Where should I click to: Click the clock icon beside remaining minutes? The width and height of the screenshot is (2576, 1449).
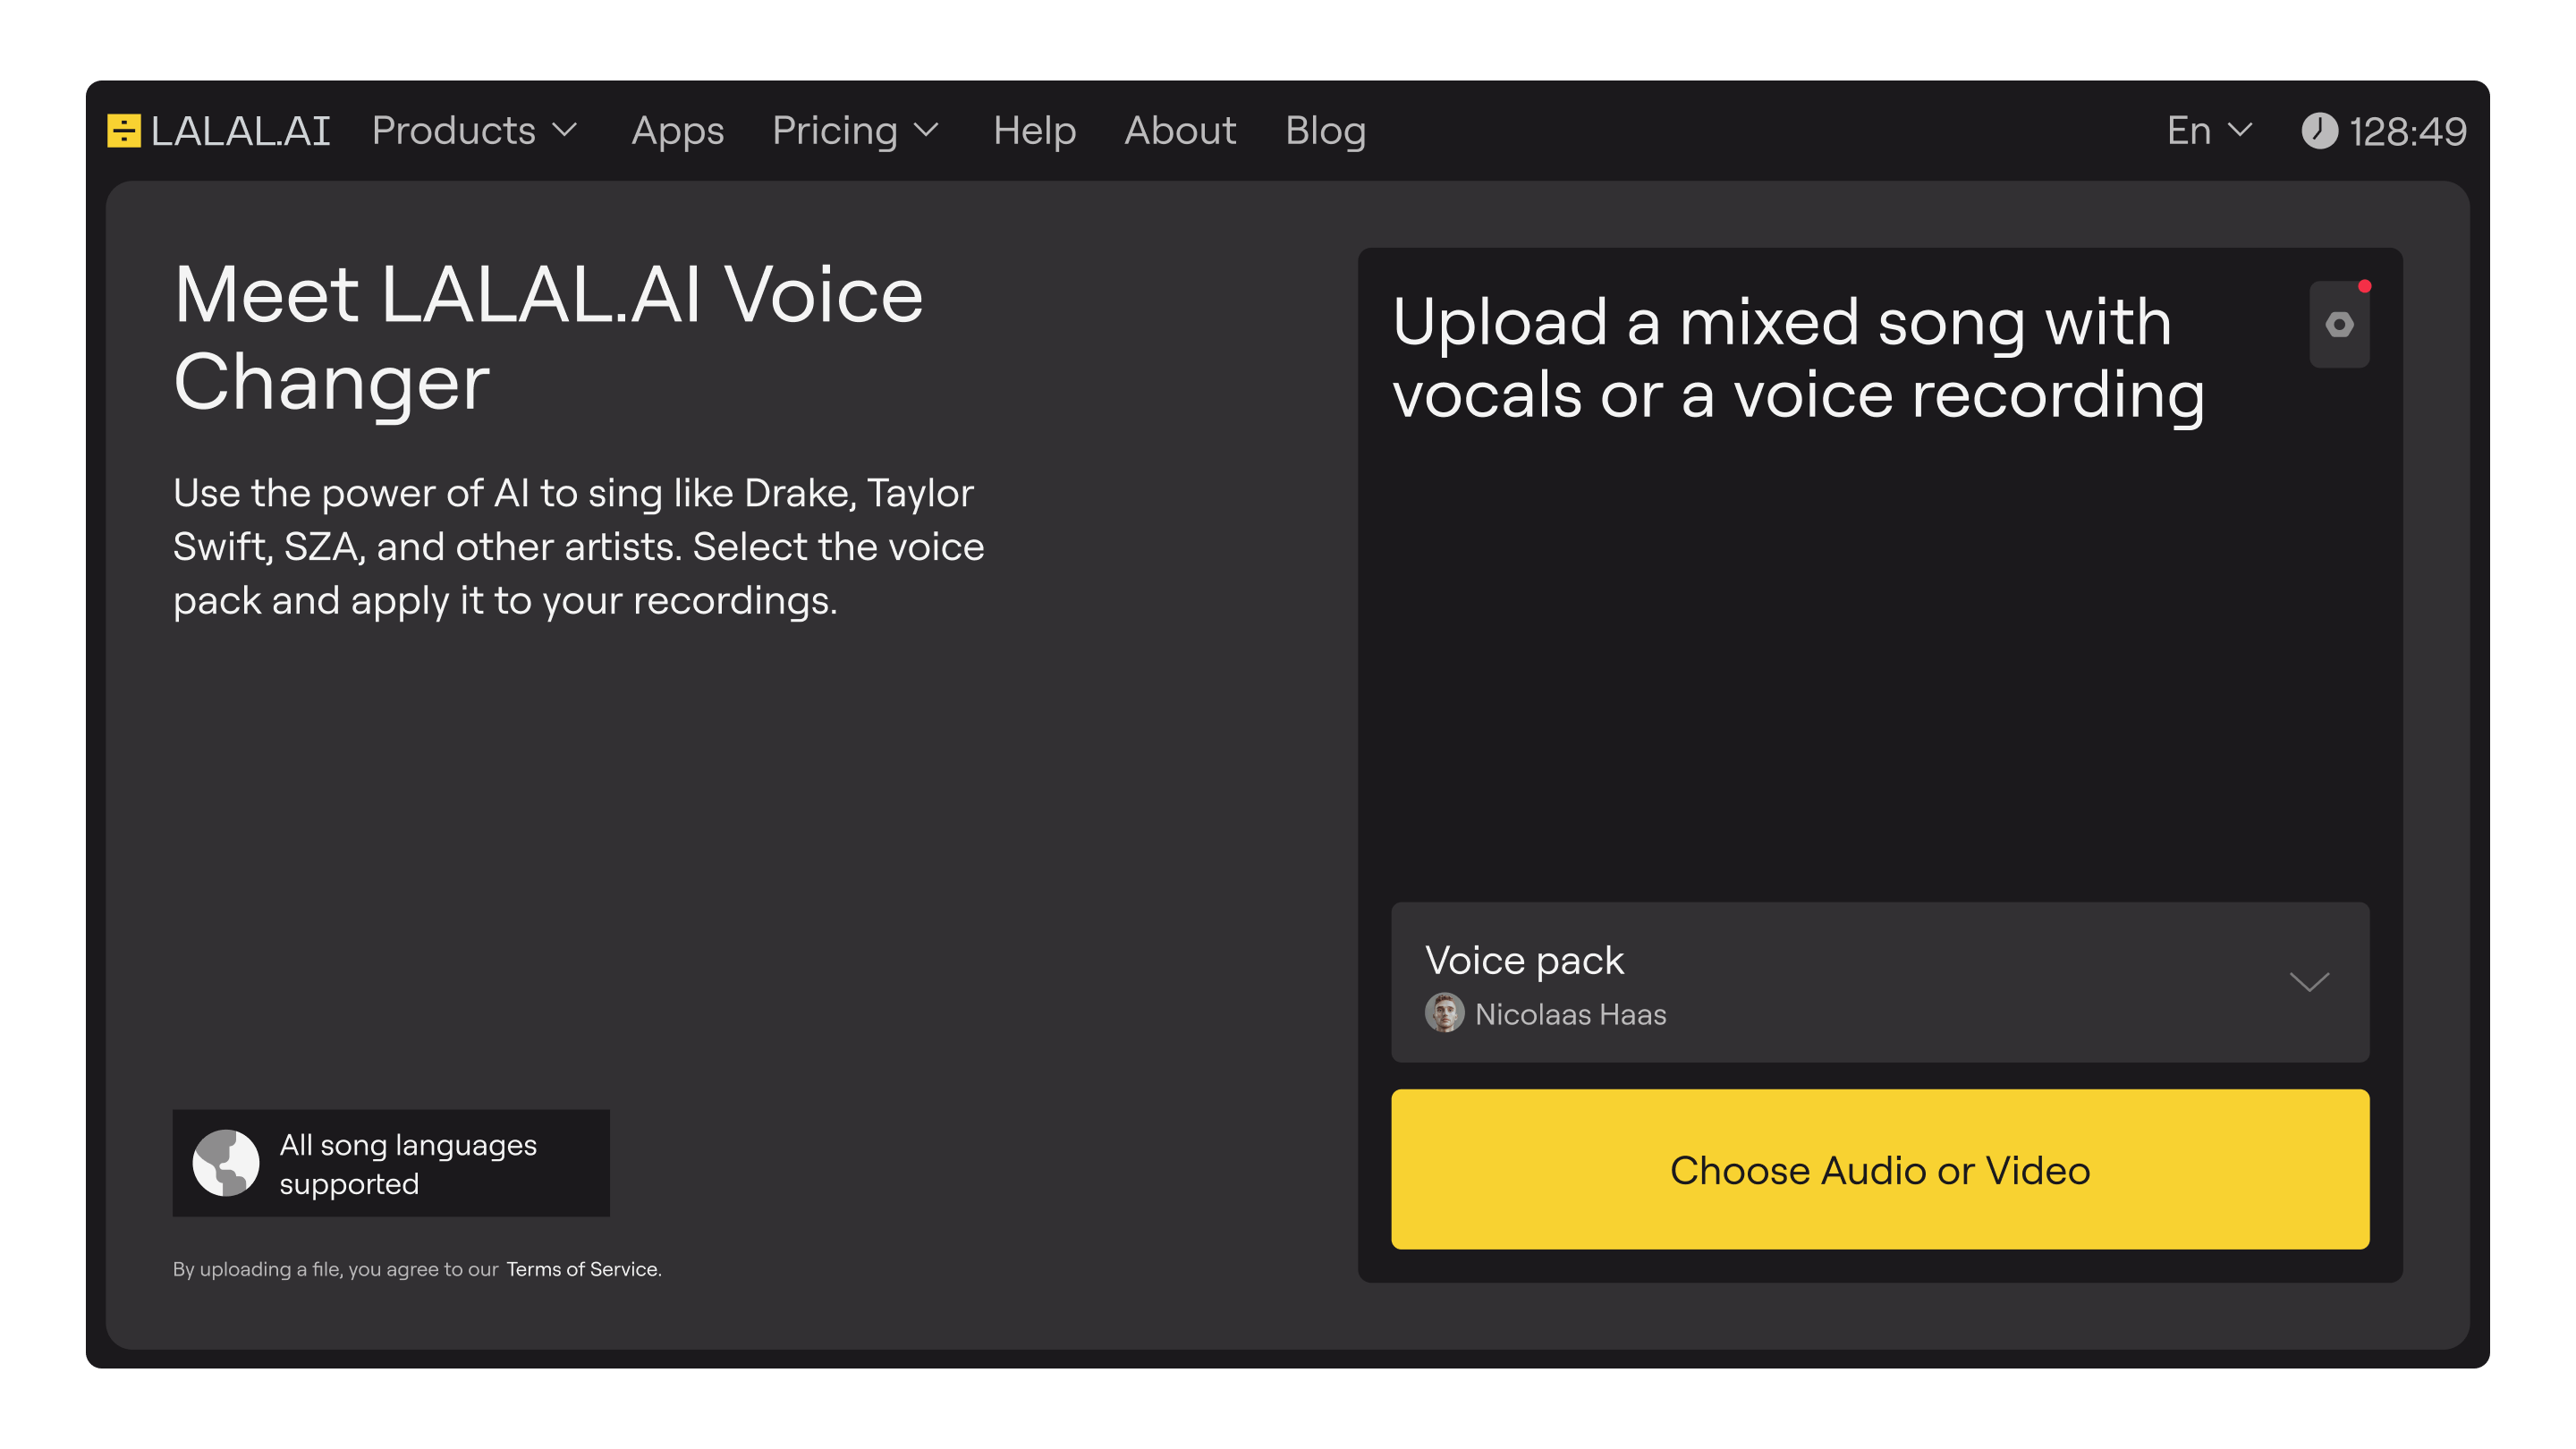pyautogui.click(x=2319, y=131)
